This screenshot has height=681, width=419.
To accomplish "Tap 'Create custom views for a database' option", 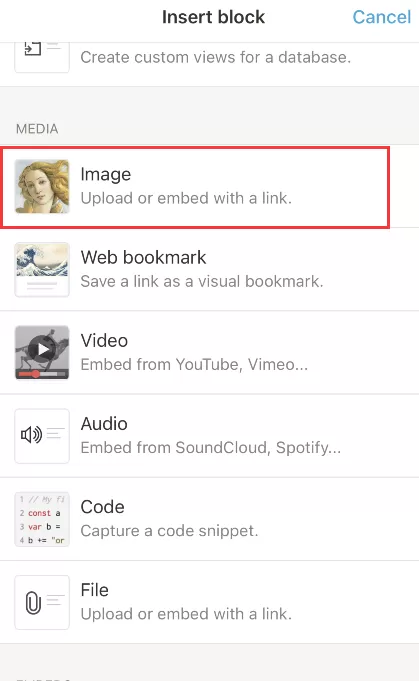I will [x=216, y=57].
